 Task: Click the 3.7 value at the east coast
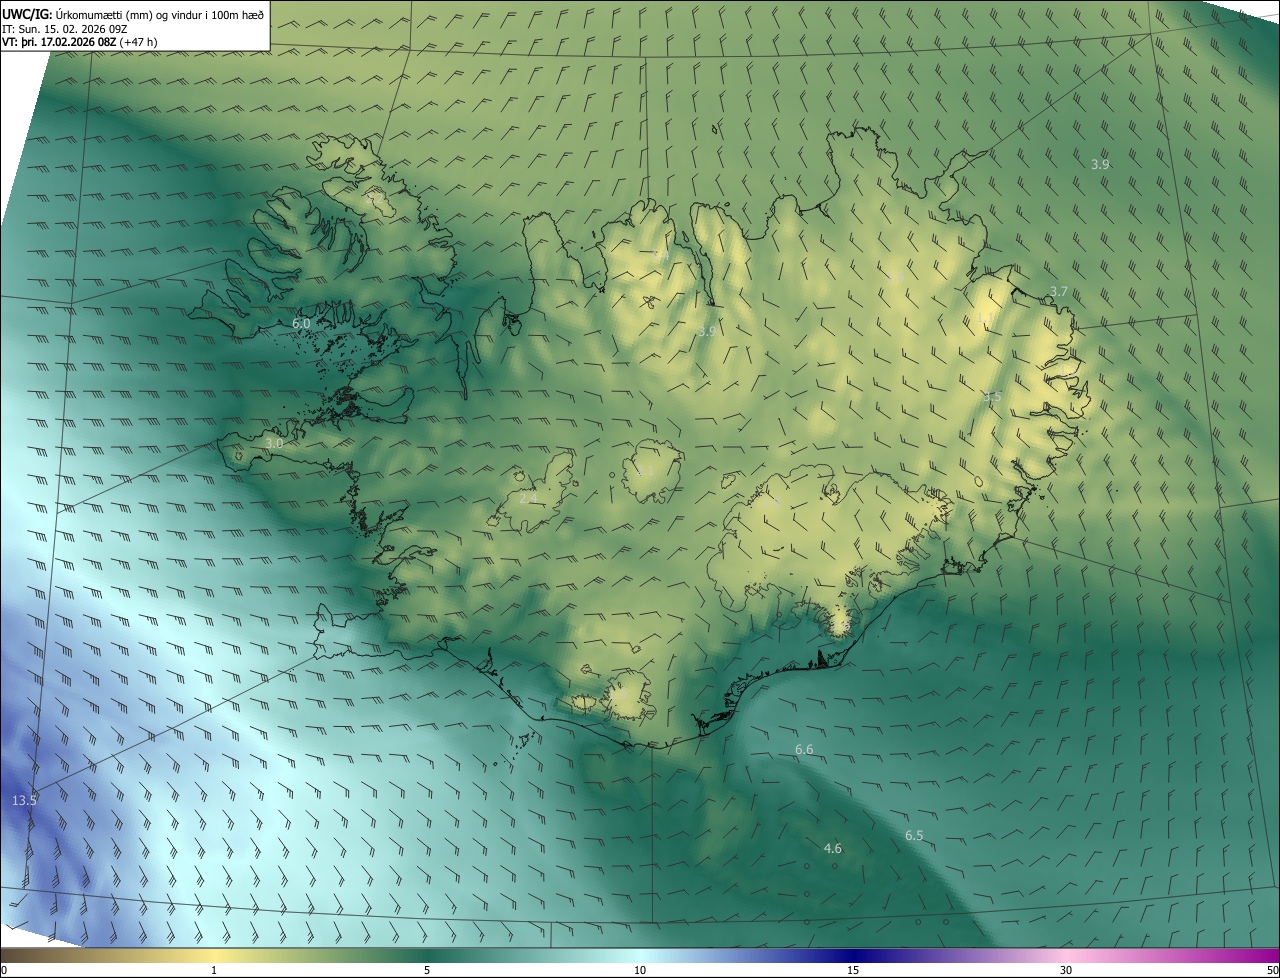pos(1059,291)
